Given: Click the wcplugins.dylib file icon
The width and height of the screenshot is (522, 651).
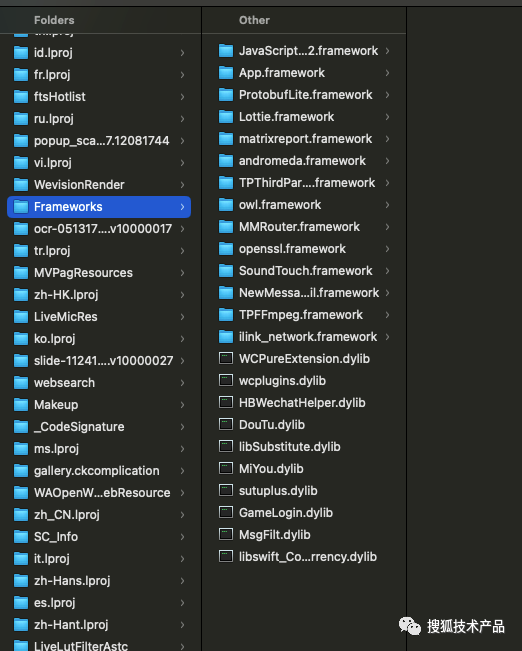Looking at the screenshot, I should (x=226, y=380).
